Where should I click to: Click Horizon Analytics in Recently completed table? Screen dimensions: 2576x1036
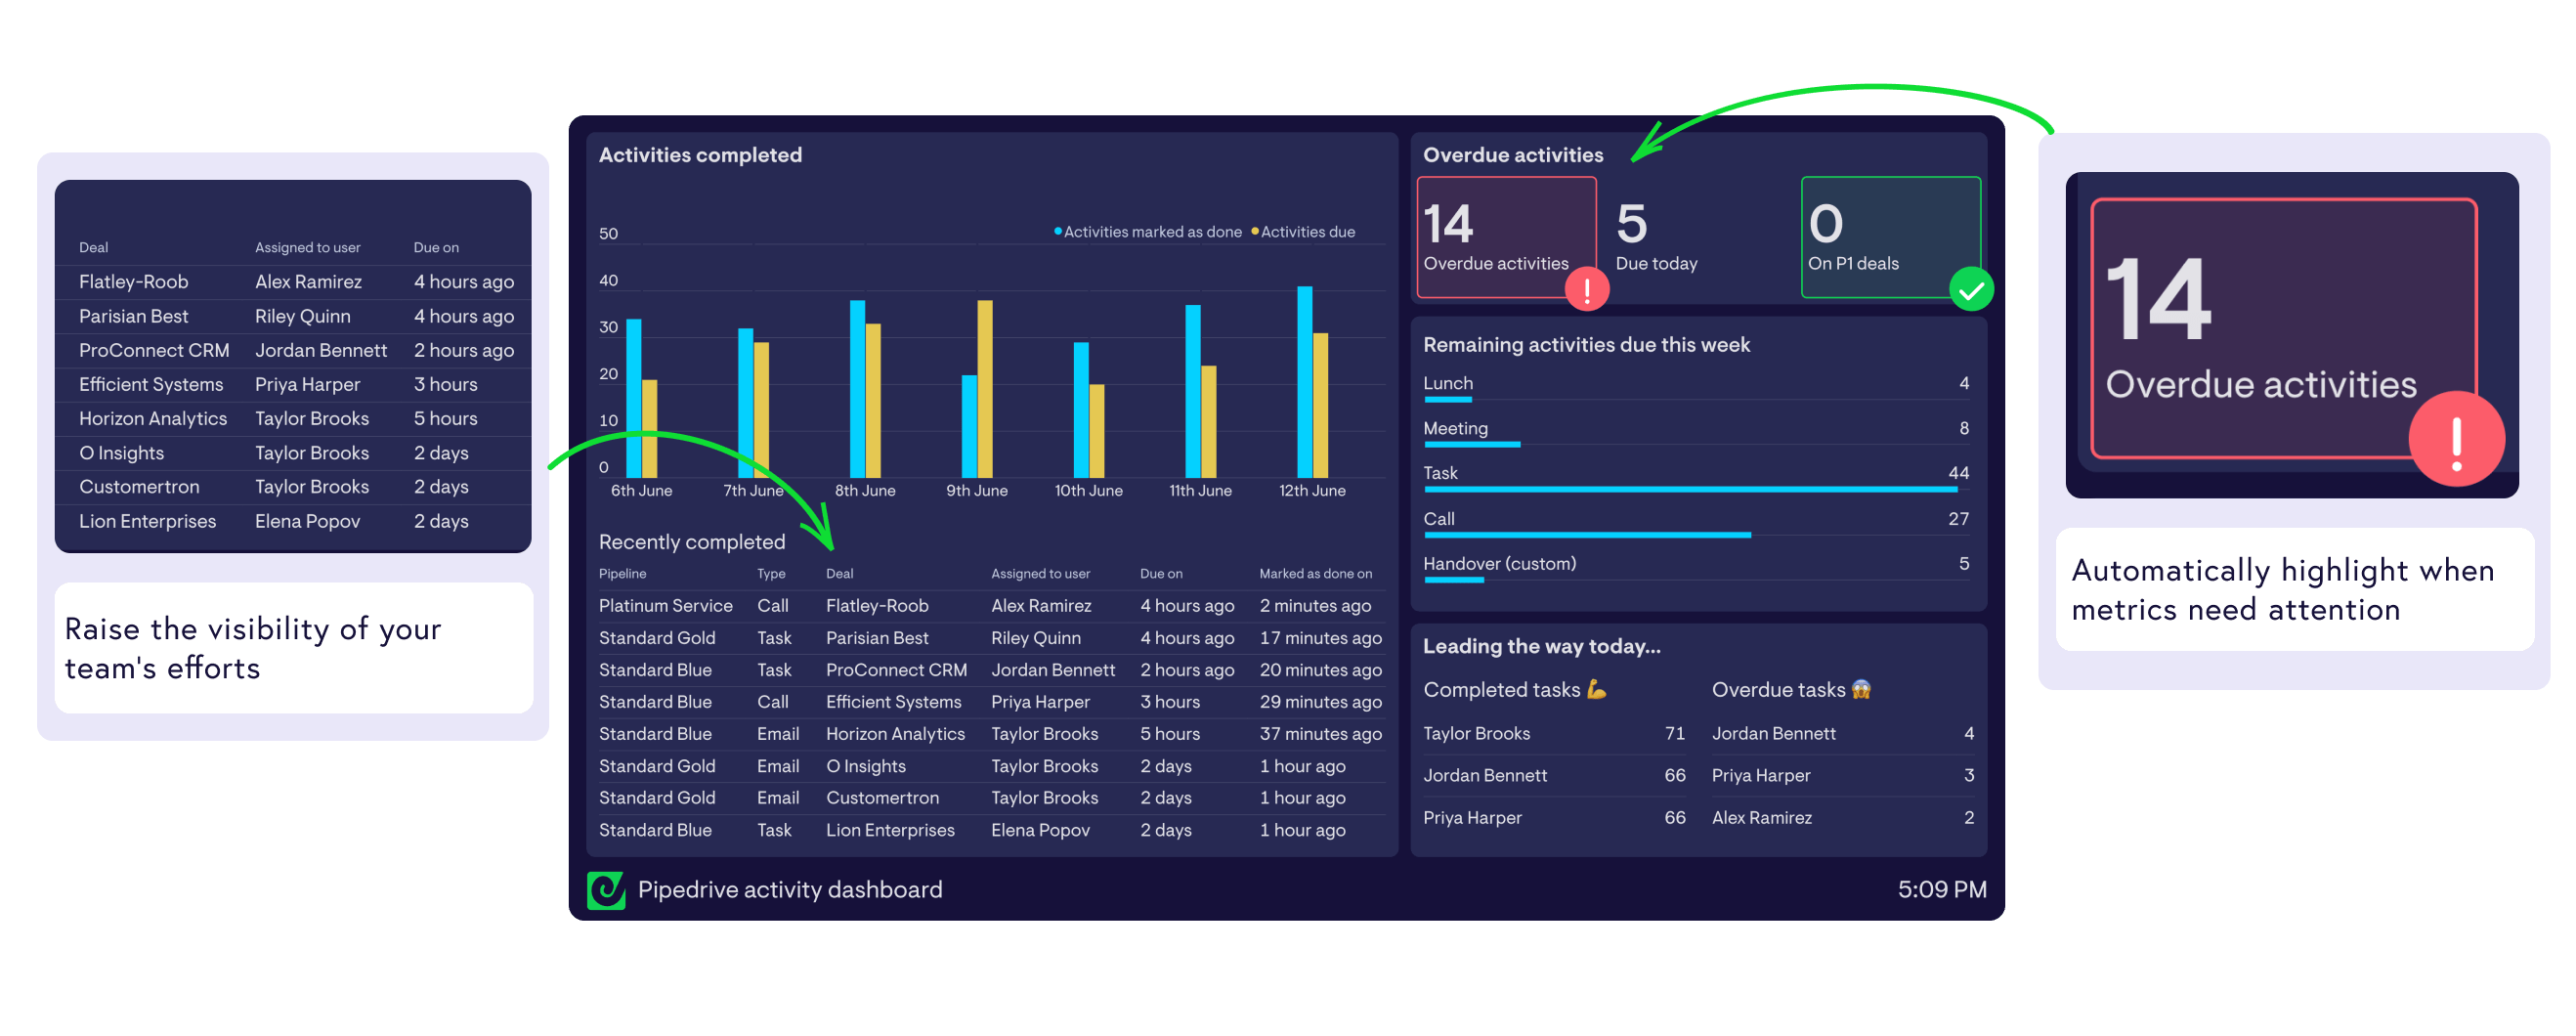pos(895,735)
